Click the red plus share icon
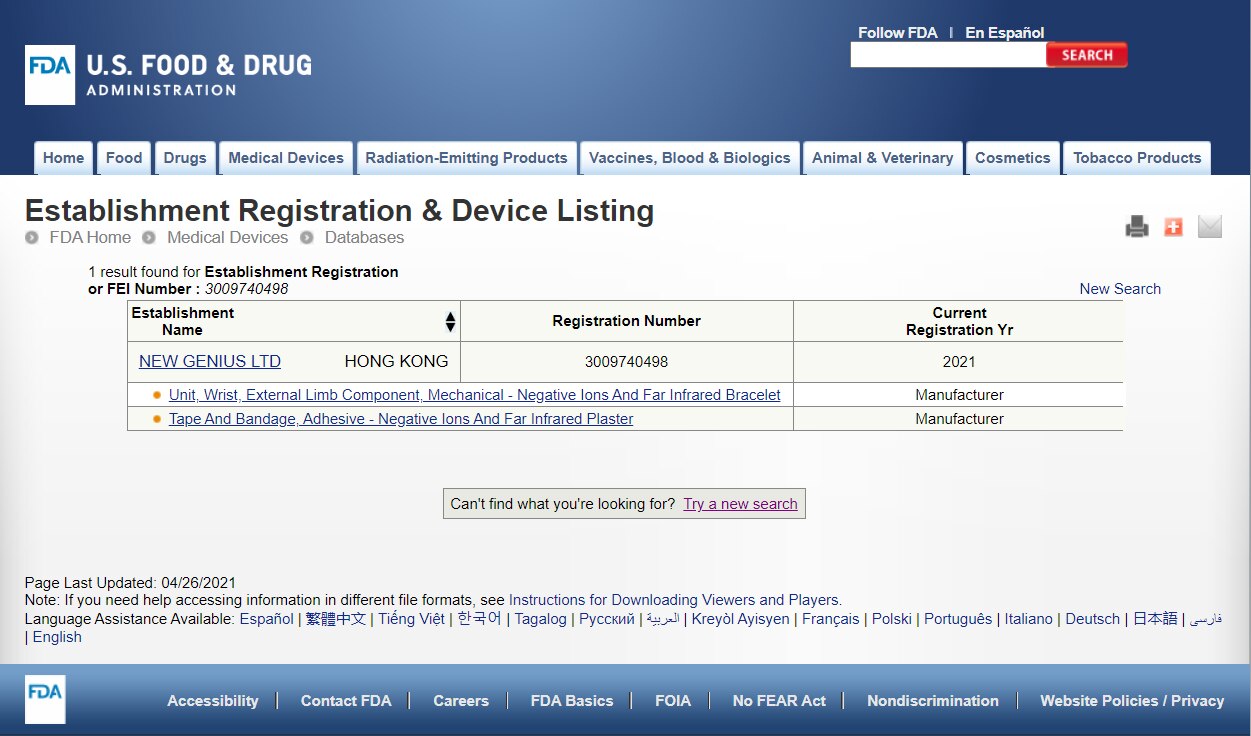 point(1173,227)
